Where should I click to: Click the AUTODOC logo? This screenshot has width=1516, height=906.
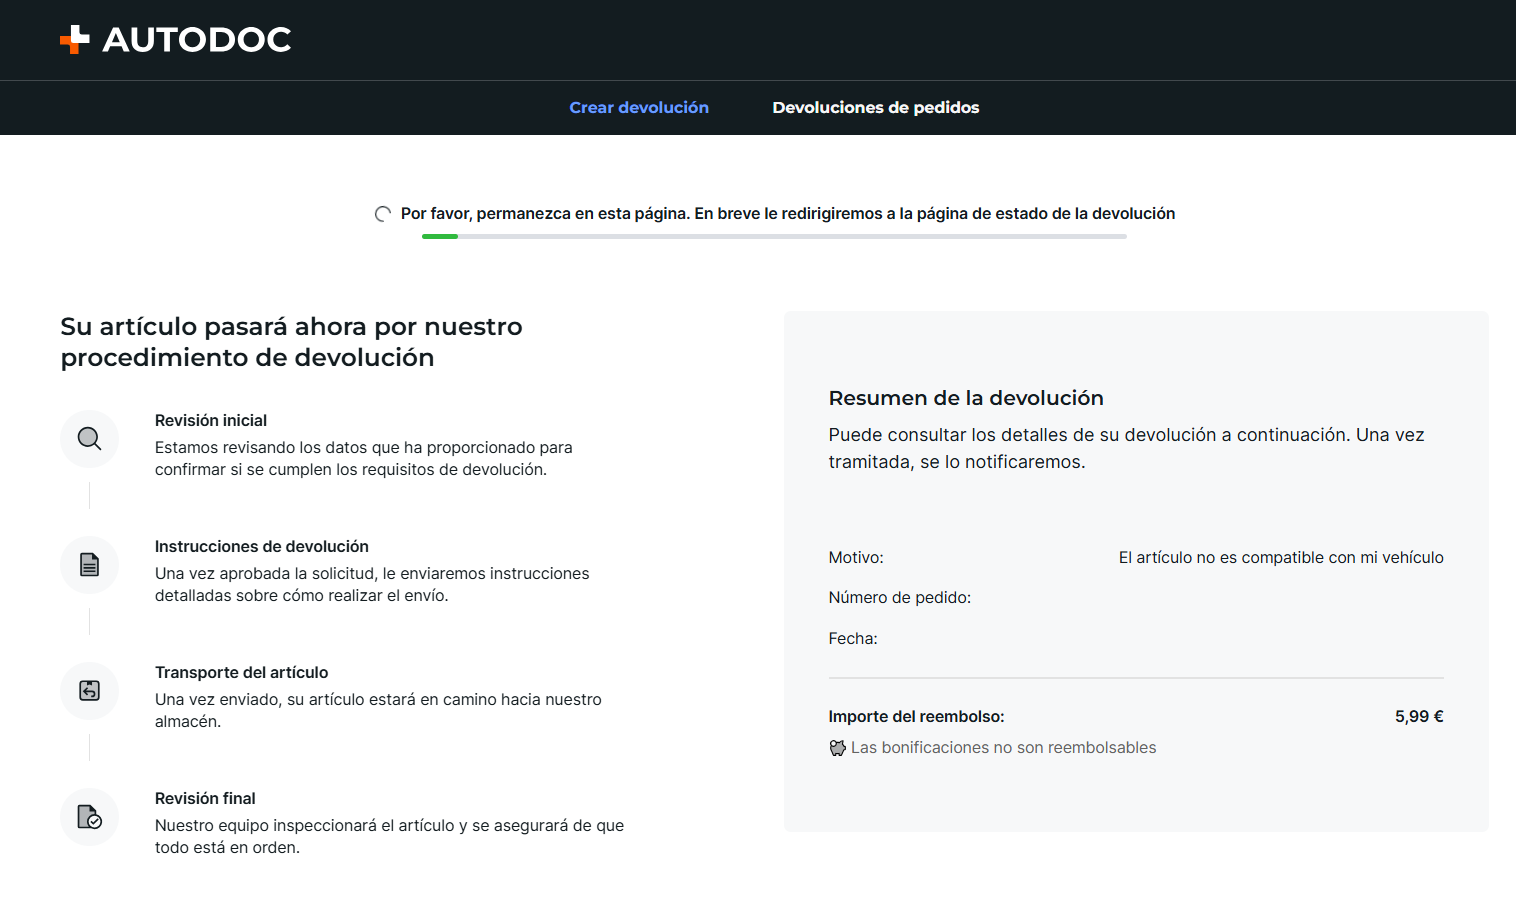(176, 40)
